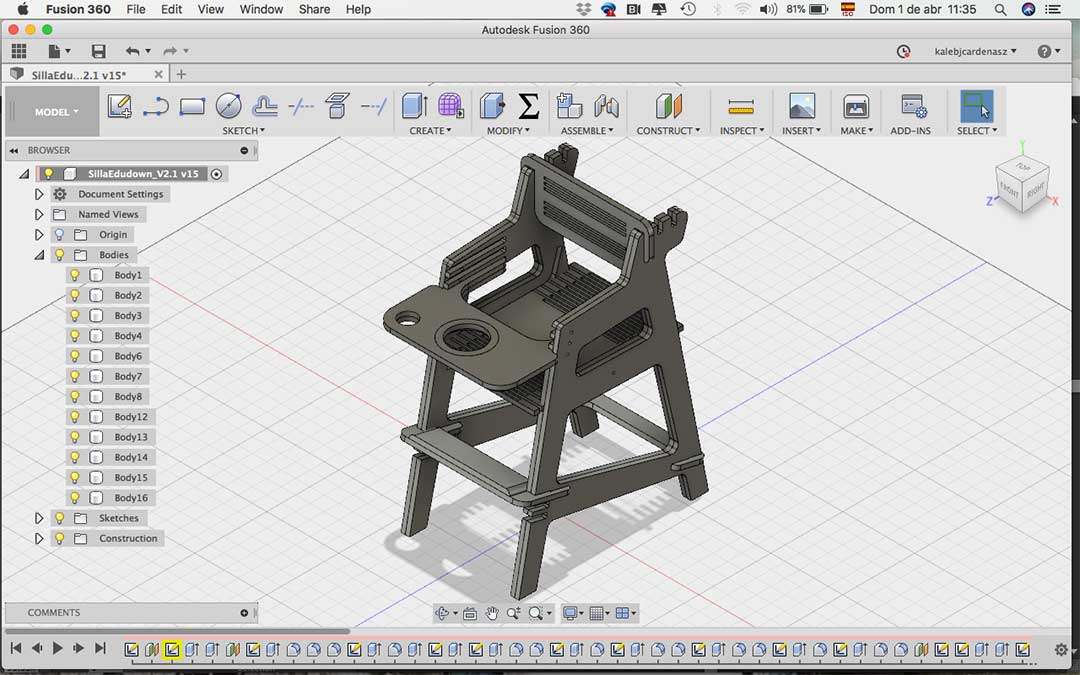Click the Line sketch tool

tap(155, 106)
